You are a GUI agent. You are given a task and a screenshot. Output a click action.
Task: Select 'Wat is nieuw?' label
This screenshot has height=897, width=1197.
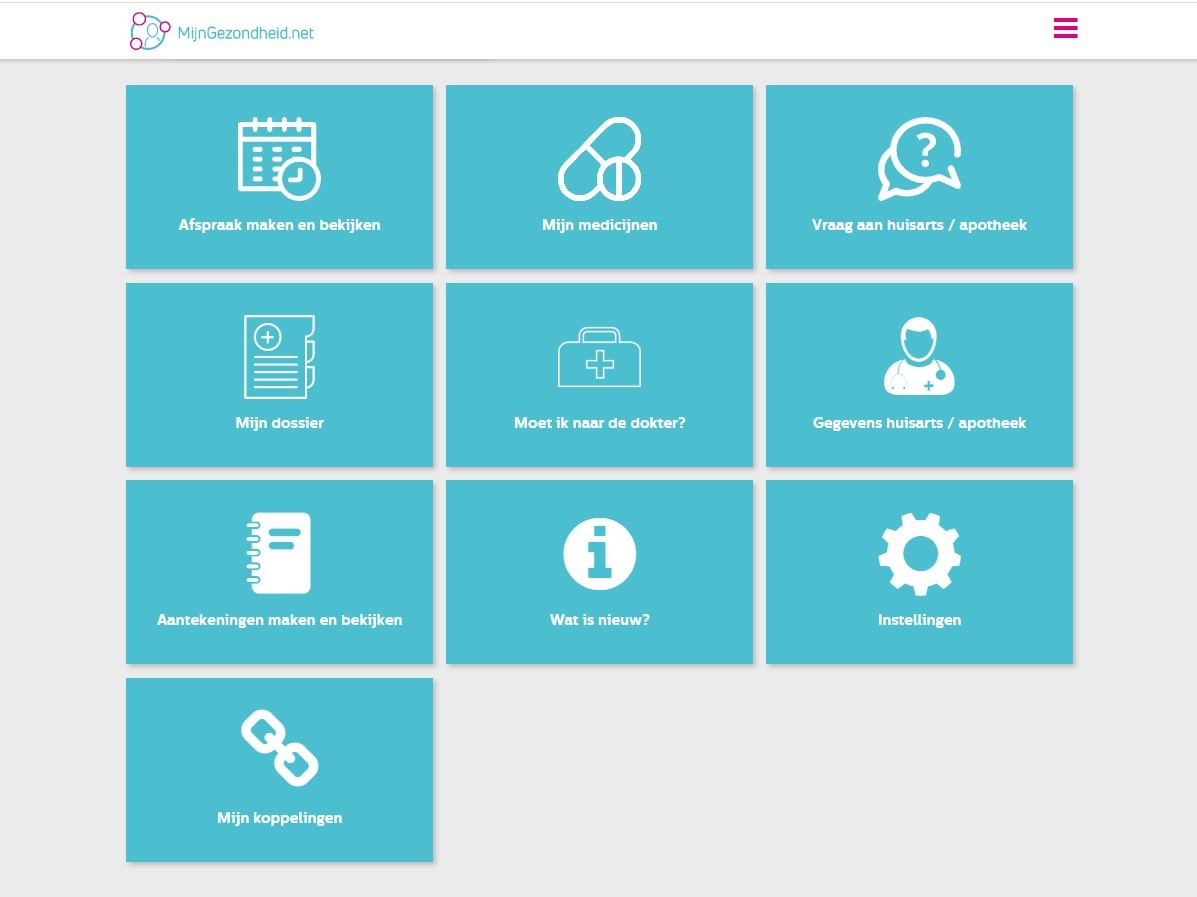[x=599, y=619]
